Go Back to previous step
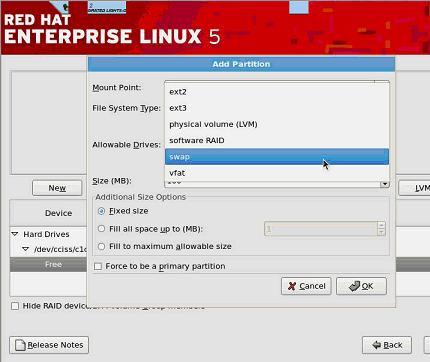This screenshot has width=430, height=362. tap(387, 345)
